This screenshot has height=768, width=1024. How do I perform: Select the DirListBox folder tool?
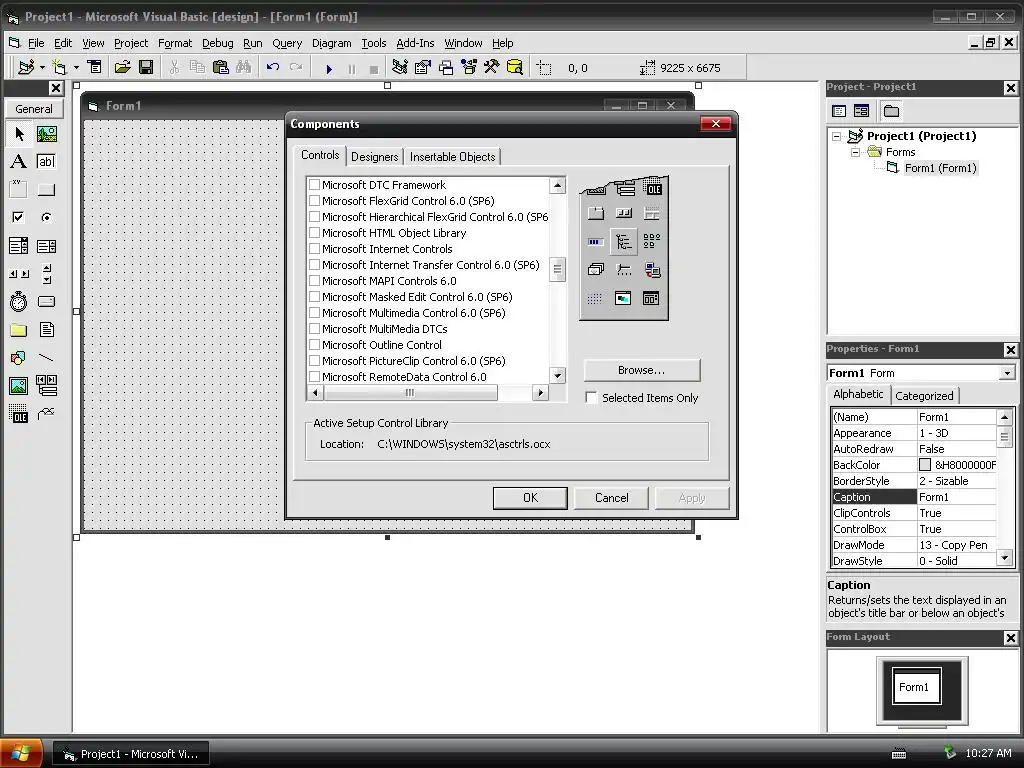pos(19,330)
